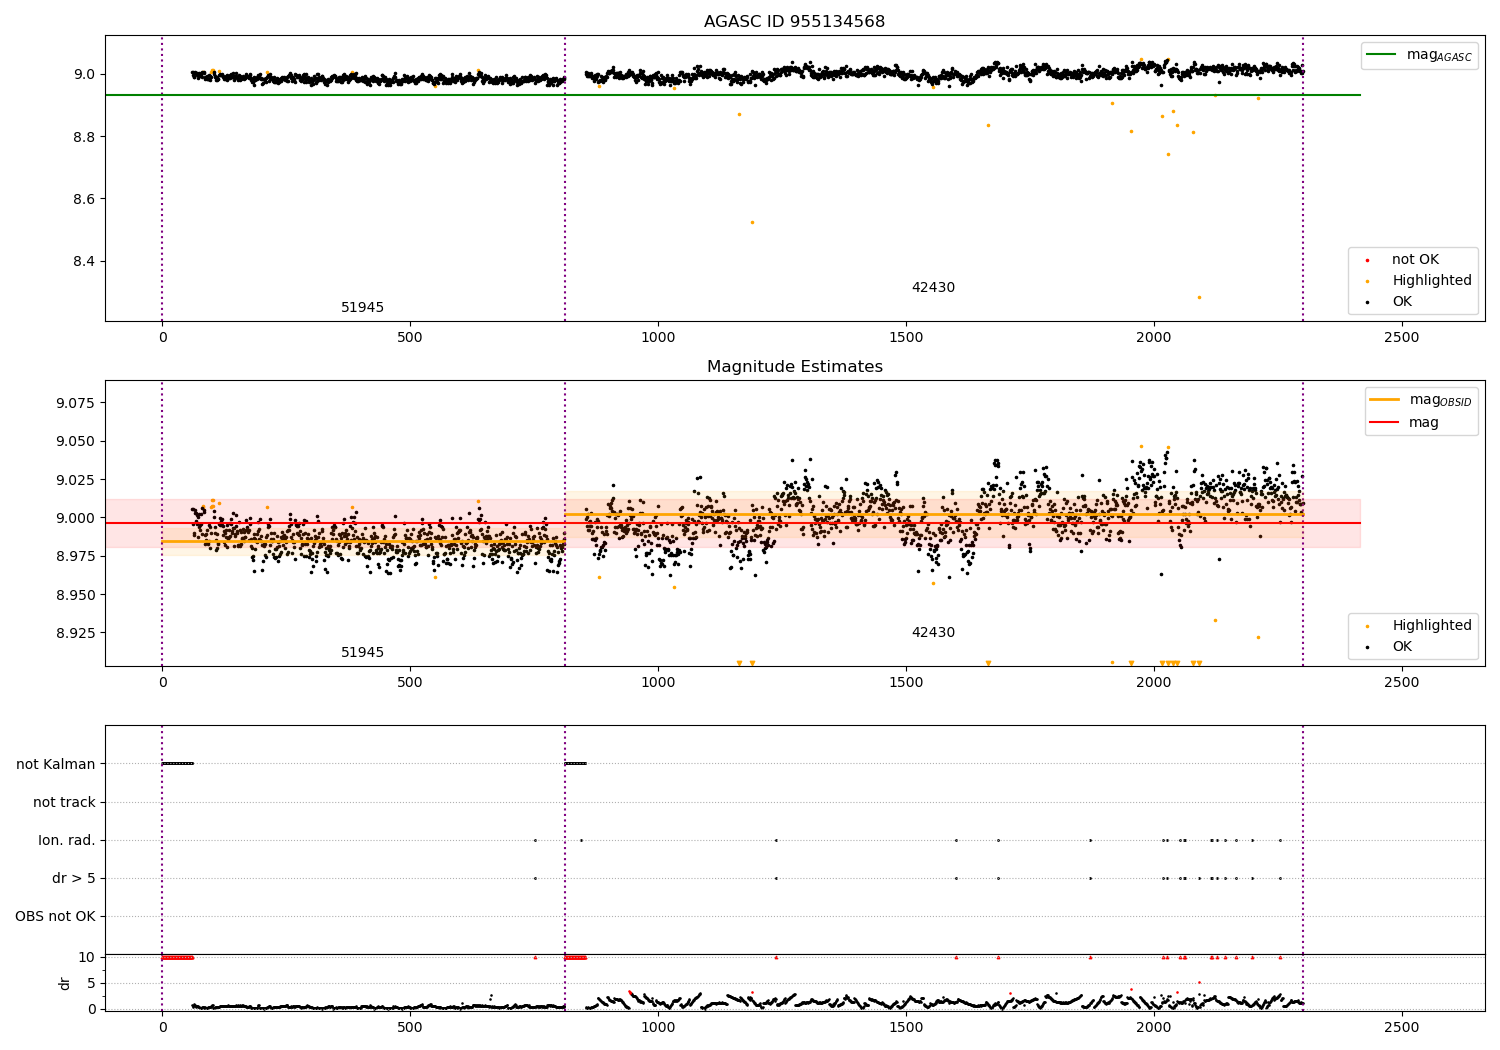Click 'Highlighted' in the top plot legend
Image resolution: width=1500 pixels, height=1050 pixels.
(x=1432, y=281)
